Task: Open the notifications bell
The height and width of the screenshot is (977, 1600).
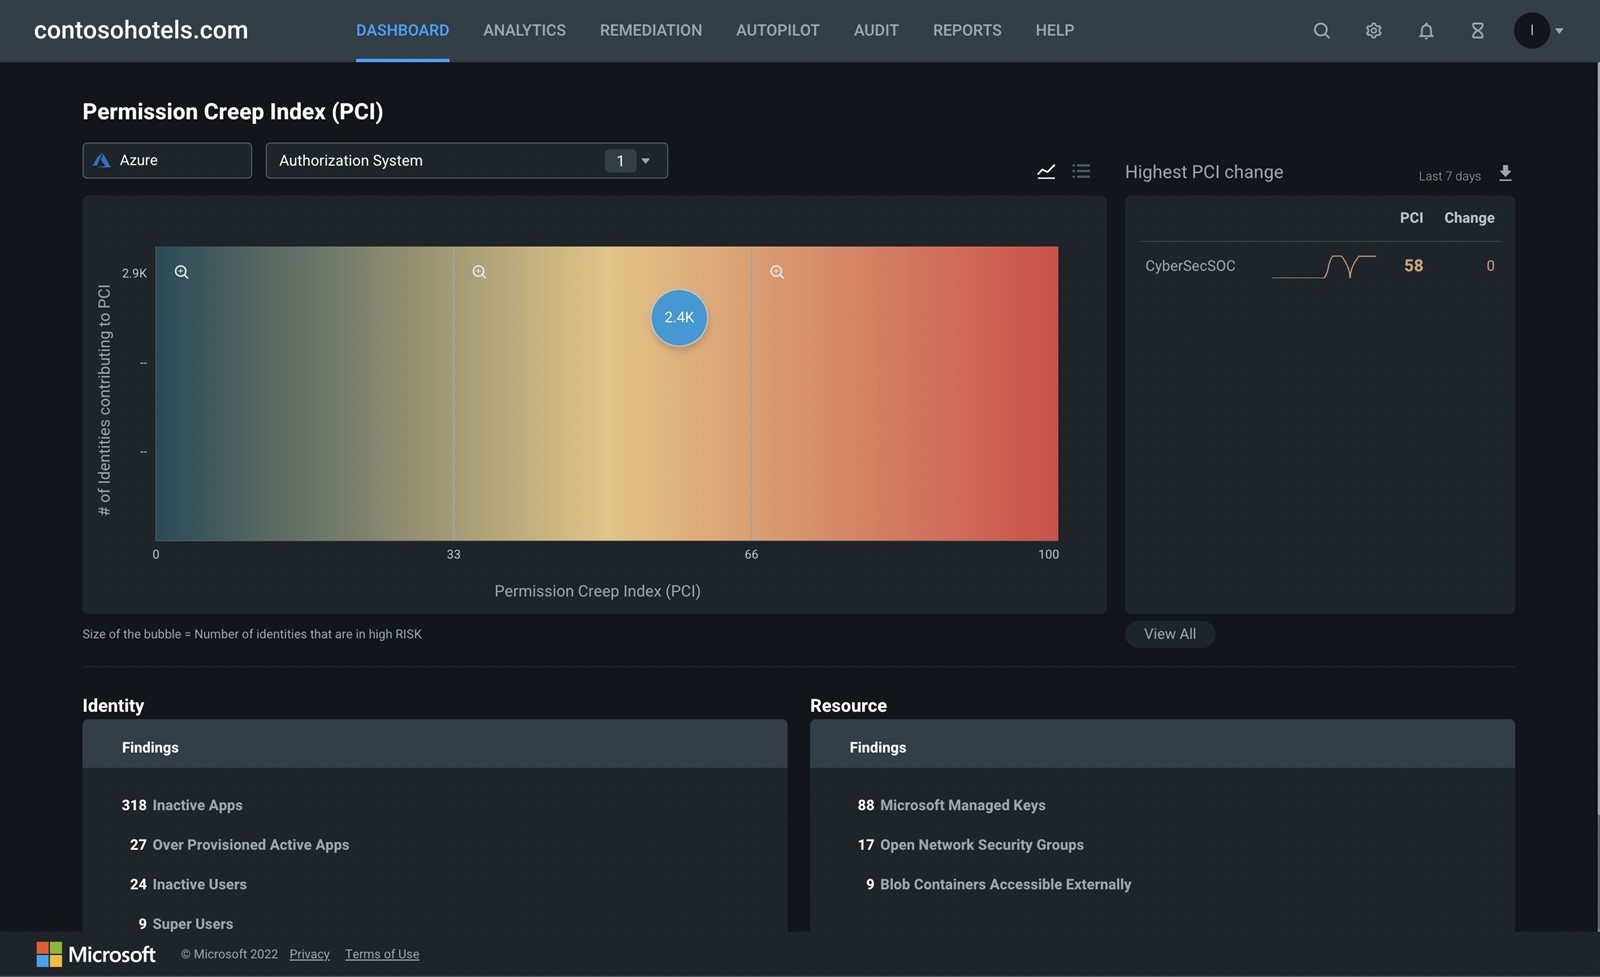Action: pyautogui.click(x=1426, y=31)
